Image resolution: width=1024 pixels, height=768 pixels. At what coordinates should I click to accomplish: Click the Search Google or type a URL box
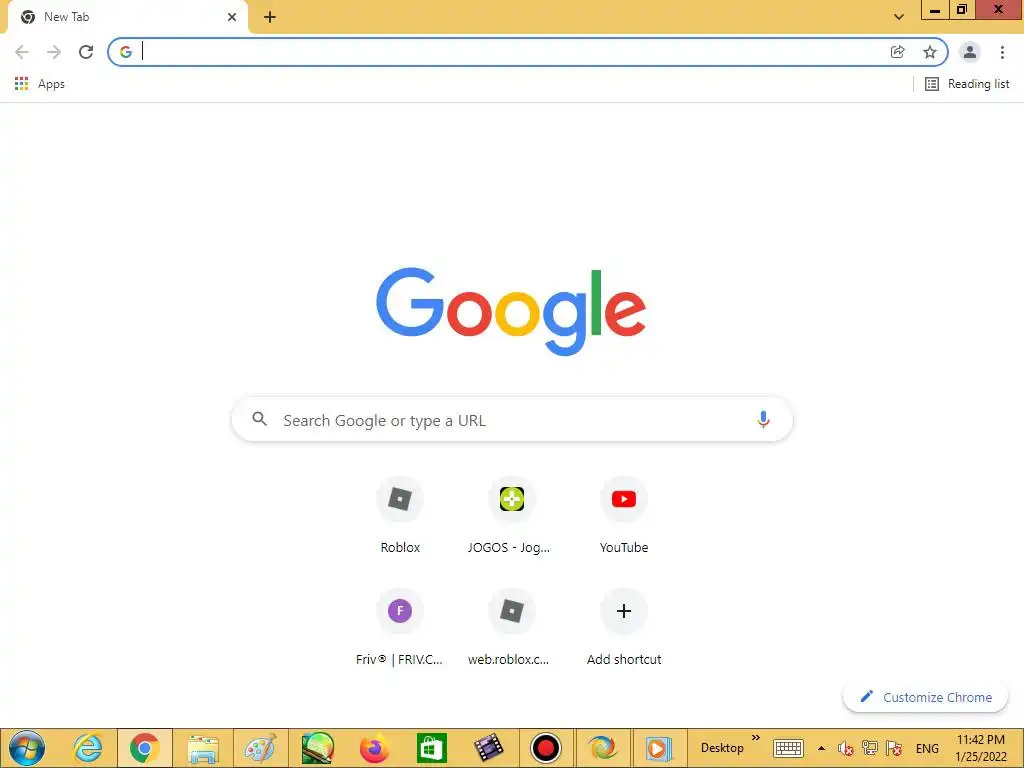coord(512,420)
